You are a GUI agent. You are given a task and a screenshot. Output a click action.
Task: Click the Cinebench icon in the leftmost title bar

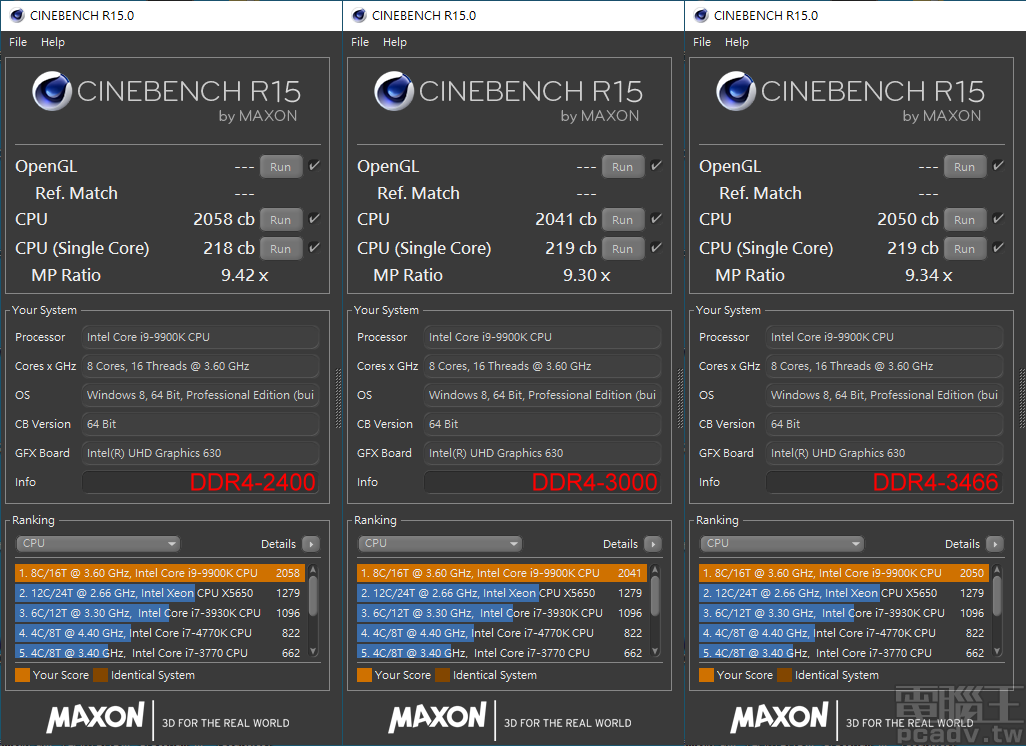[16, 15]
